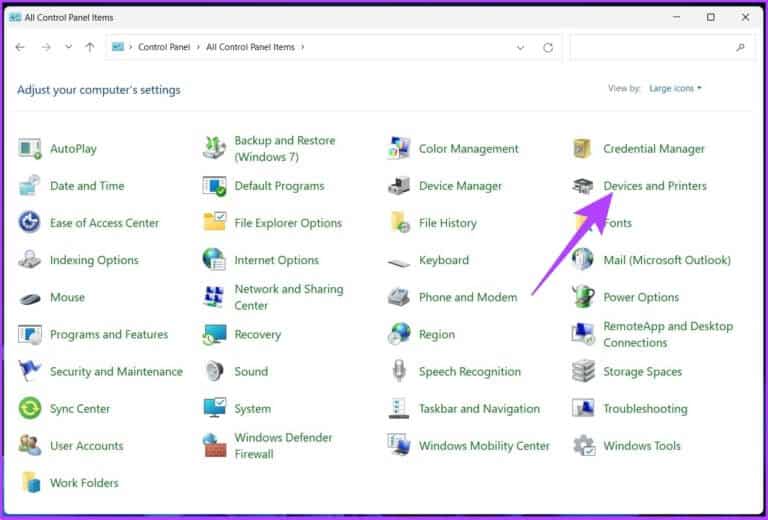This screenshot has width=768, height=520.
Task: Click the Control Panel address bar icon
Action: click(118, 47)
